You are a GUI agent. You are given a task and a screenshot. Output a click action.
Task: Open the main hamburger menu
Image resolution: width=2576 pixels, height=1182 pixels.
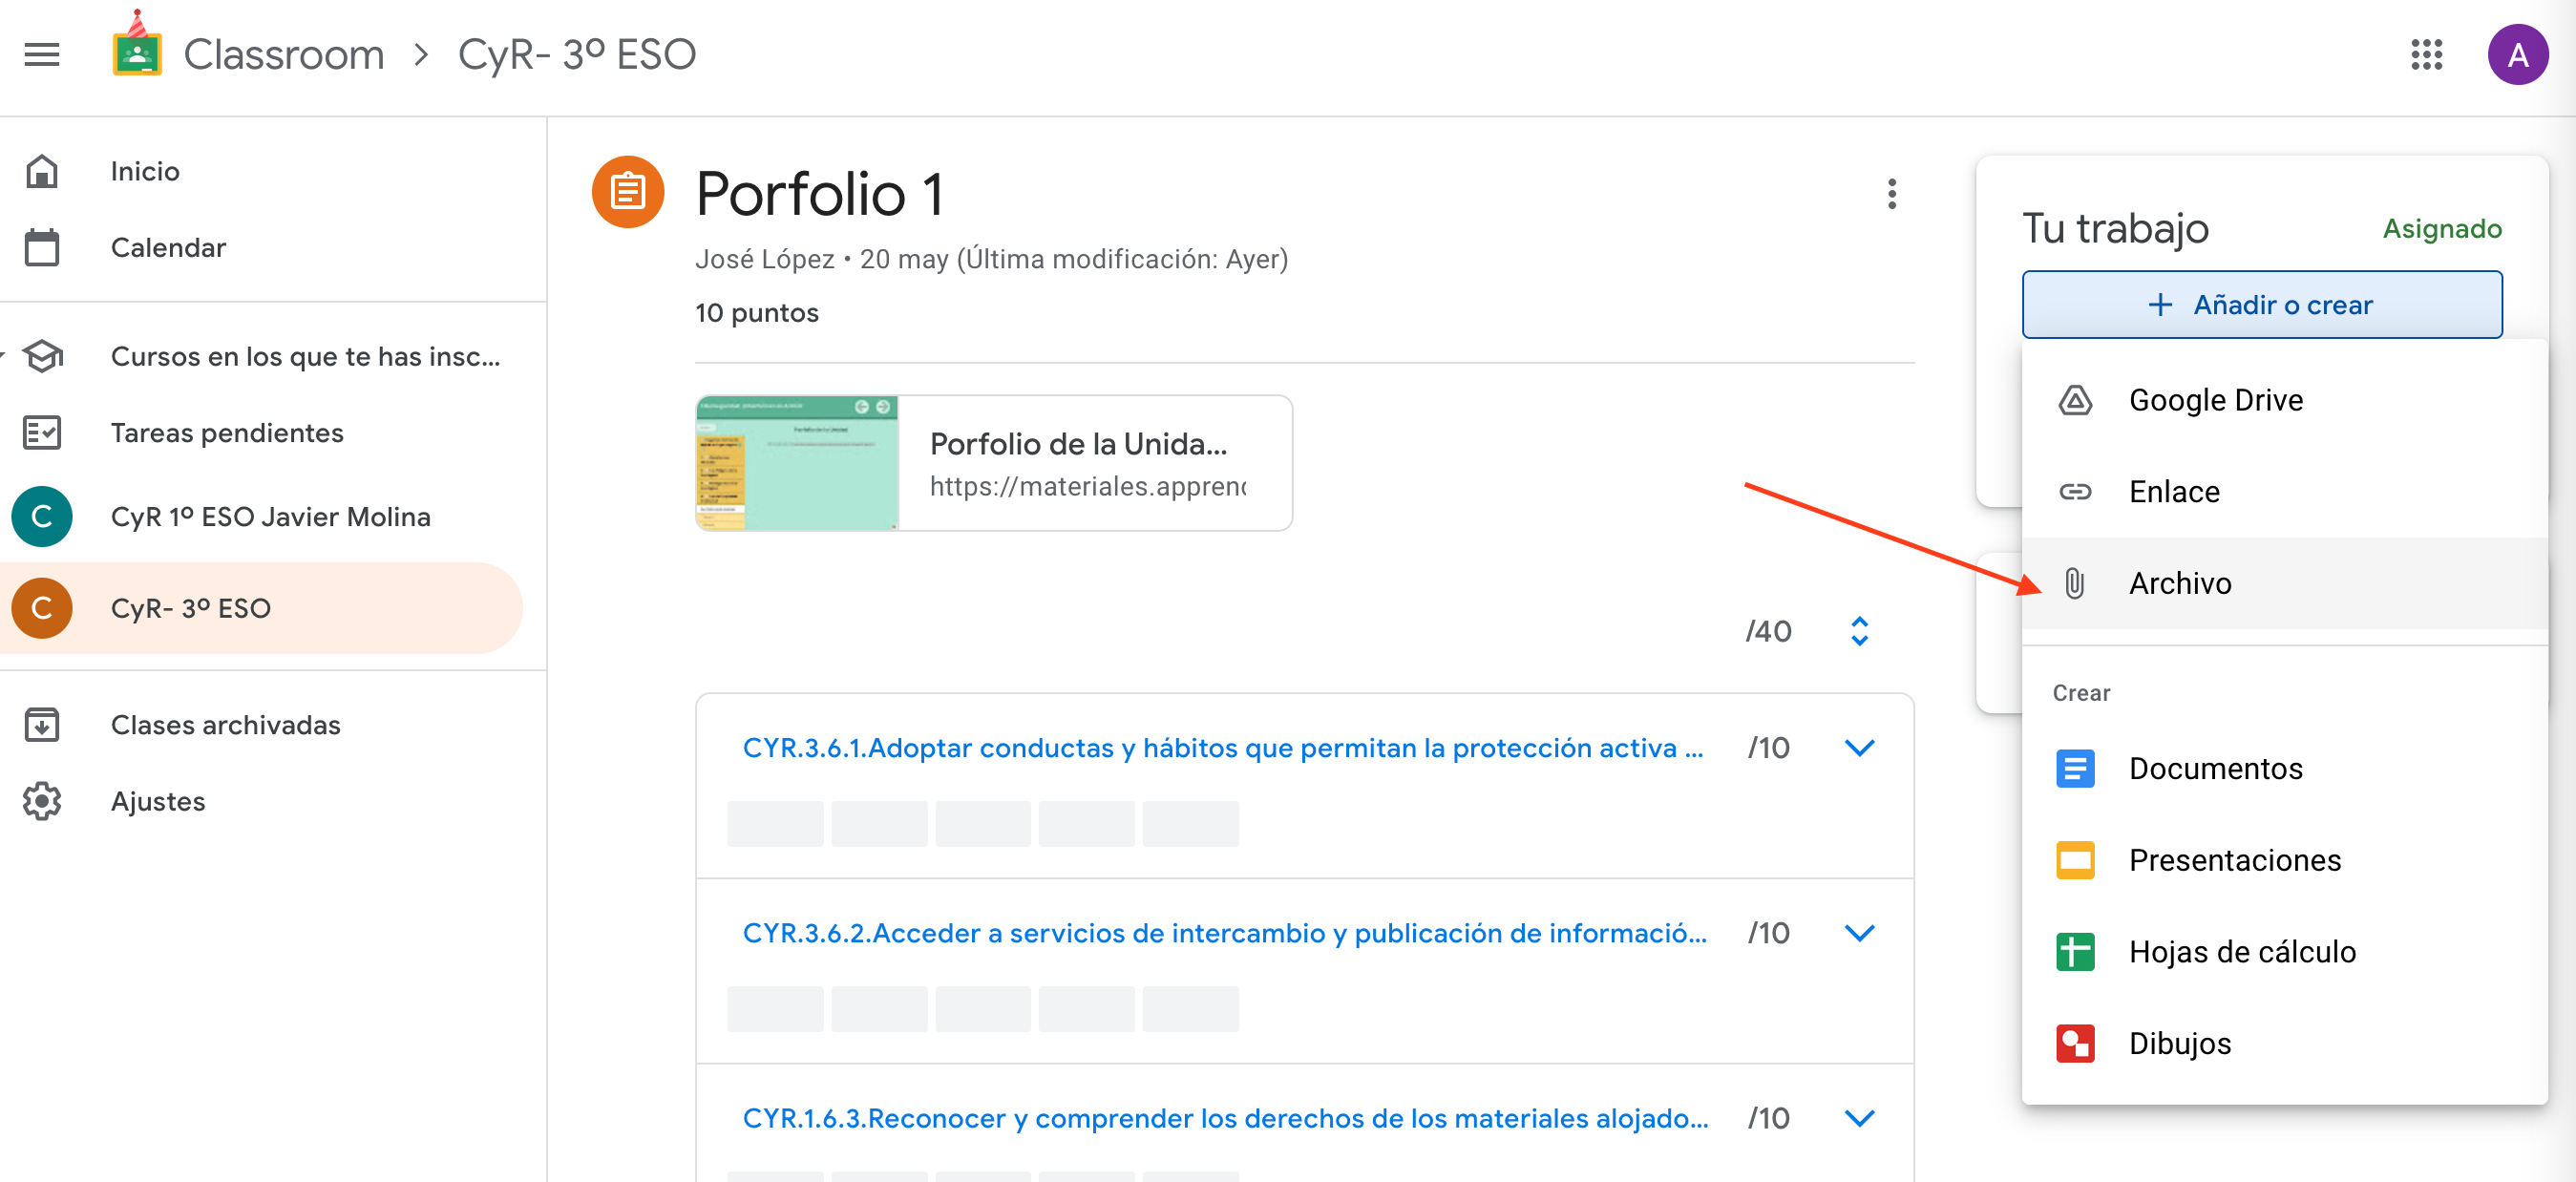42,54
